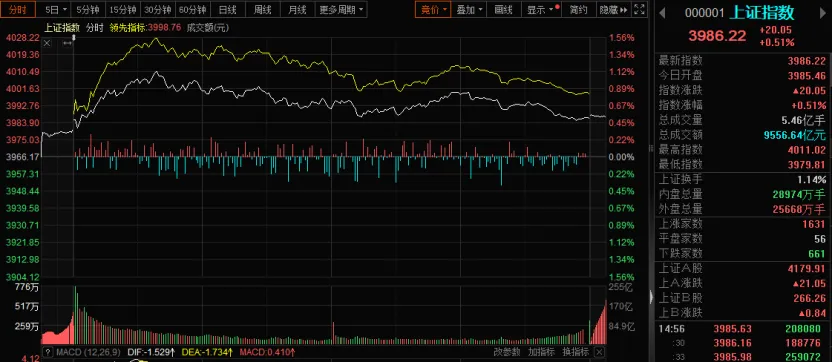Open the 竞价 auction dropdown
The height and width of the screenshot is (362, 832).
[x=432, y=9]
